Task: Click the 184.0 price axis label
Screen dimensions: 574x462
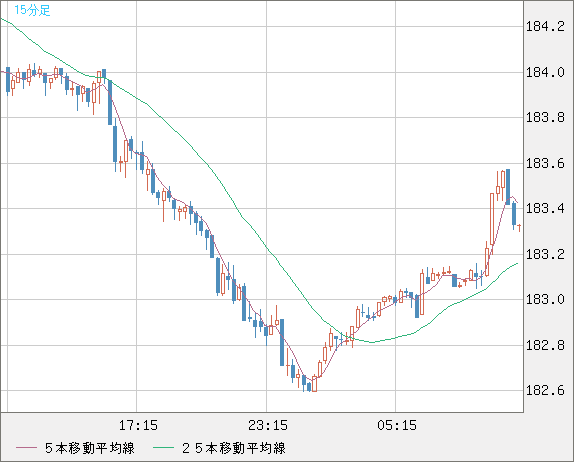Action: pyautogui.click(x=545, y=72)
